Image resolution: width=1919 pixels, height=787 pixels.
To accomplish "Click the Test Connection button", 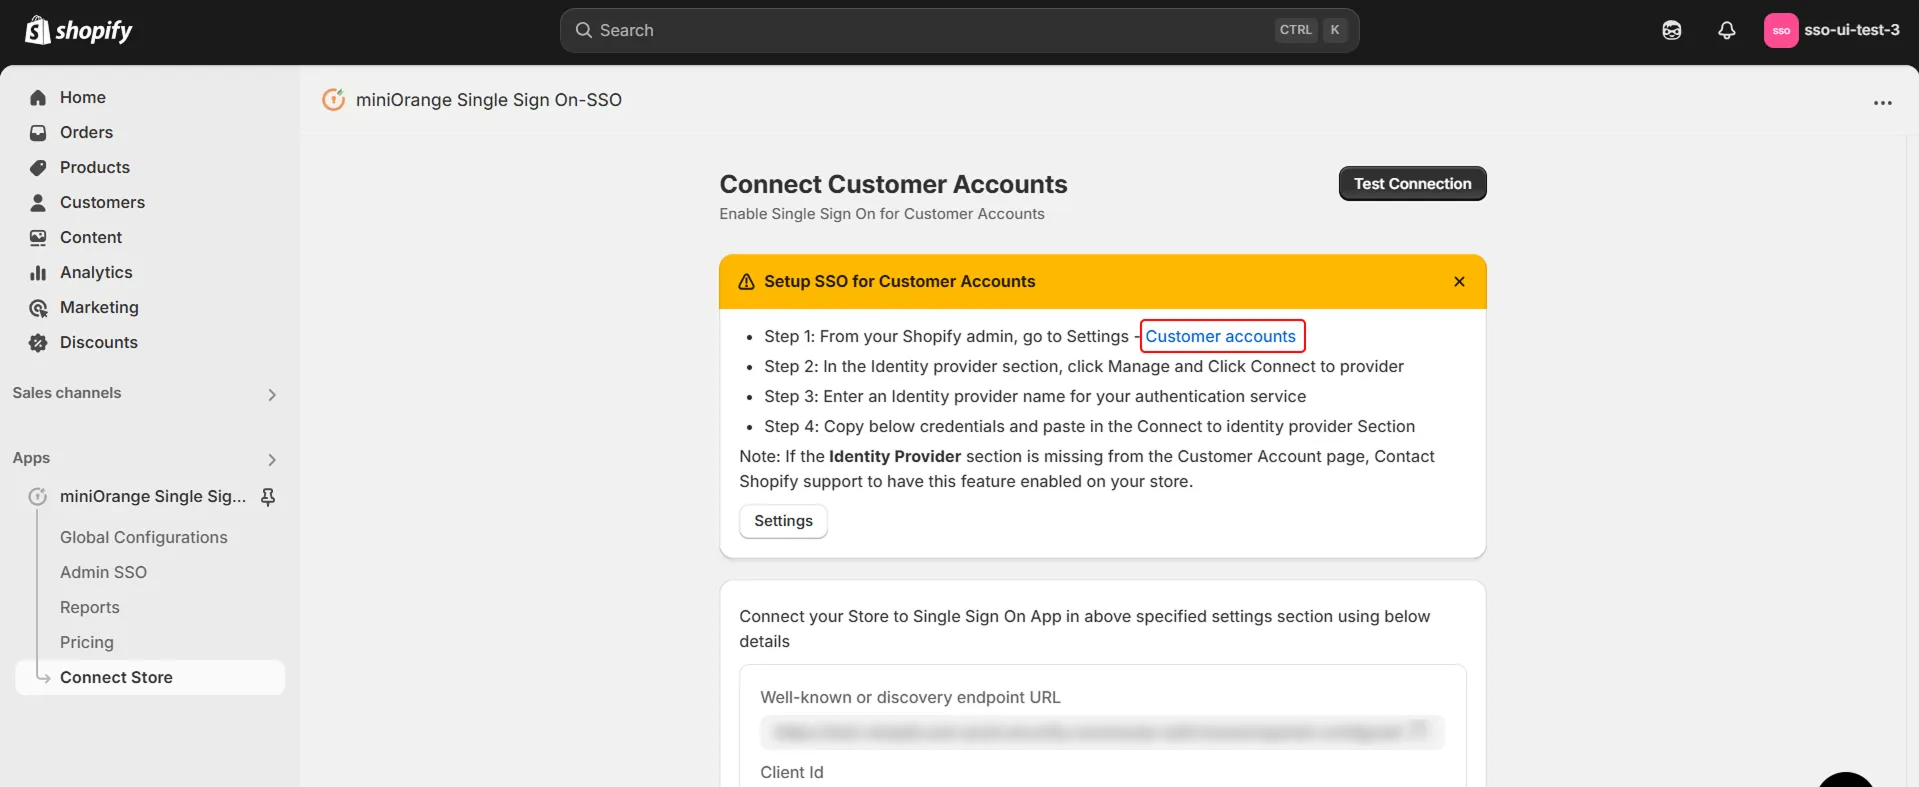I will pyautogui.click(x=1412, y=183).
